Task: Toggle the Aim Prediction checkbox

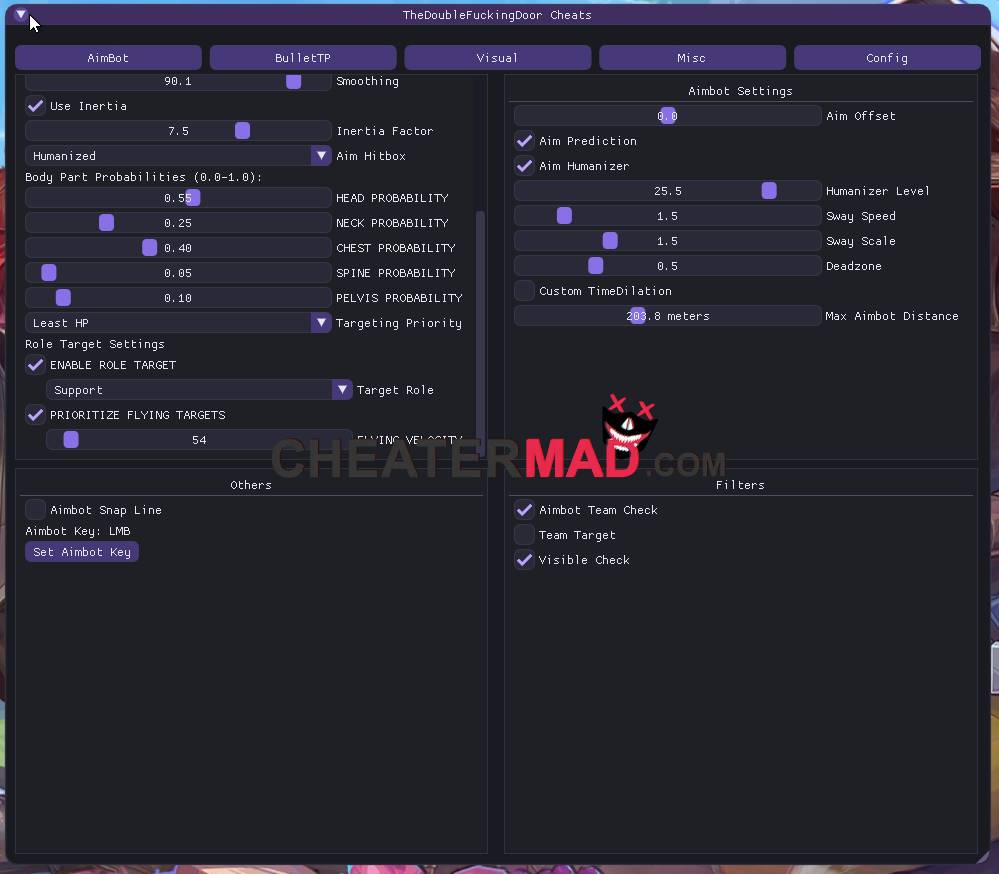Action: (x=524, y=141)
